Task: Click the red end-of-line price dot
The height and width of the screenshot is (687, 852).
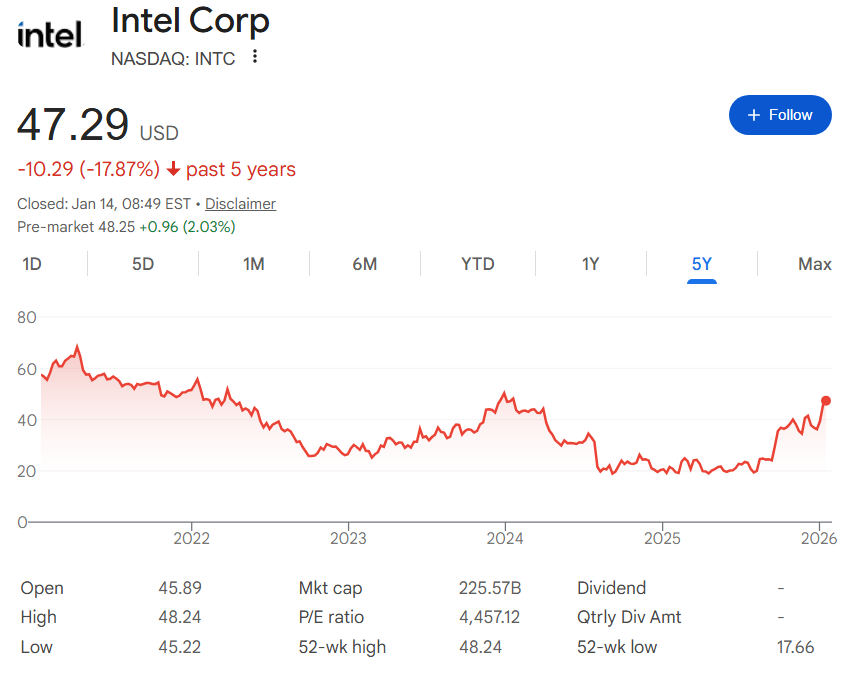Action: click(x=826, y=401)
